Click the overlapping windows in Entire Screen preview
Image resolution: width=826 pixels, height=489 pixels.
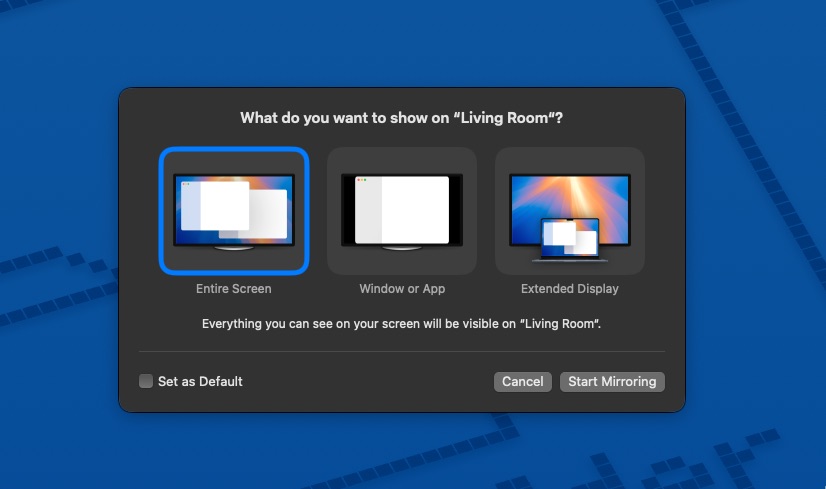(x=232, y=207)
